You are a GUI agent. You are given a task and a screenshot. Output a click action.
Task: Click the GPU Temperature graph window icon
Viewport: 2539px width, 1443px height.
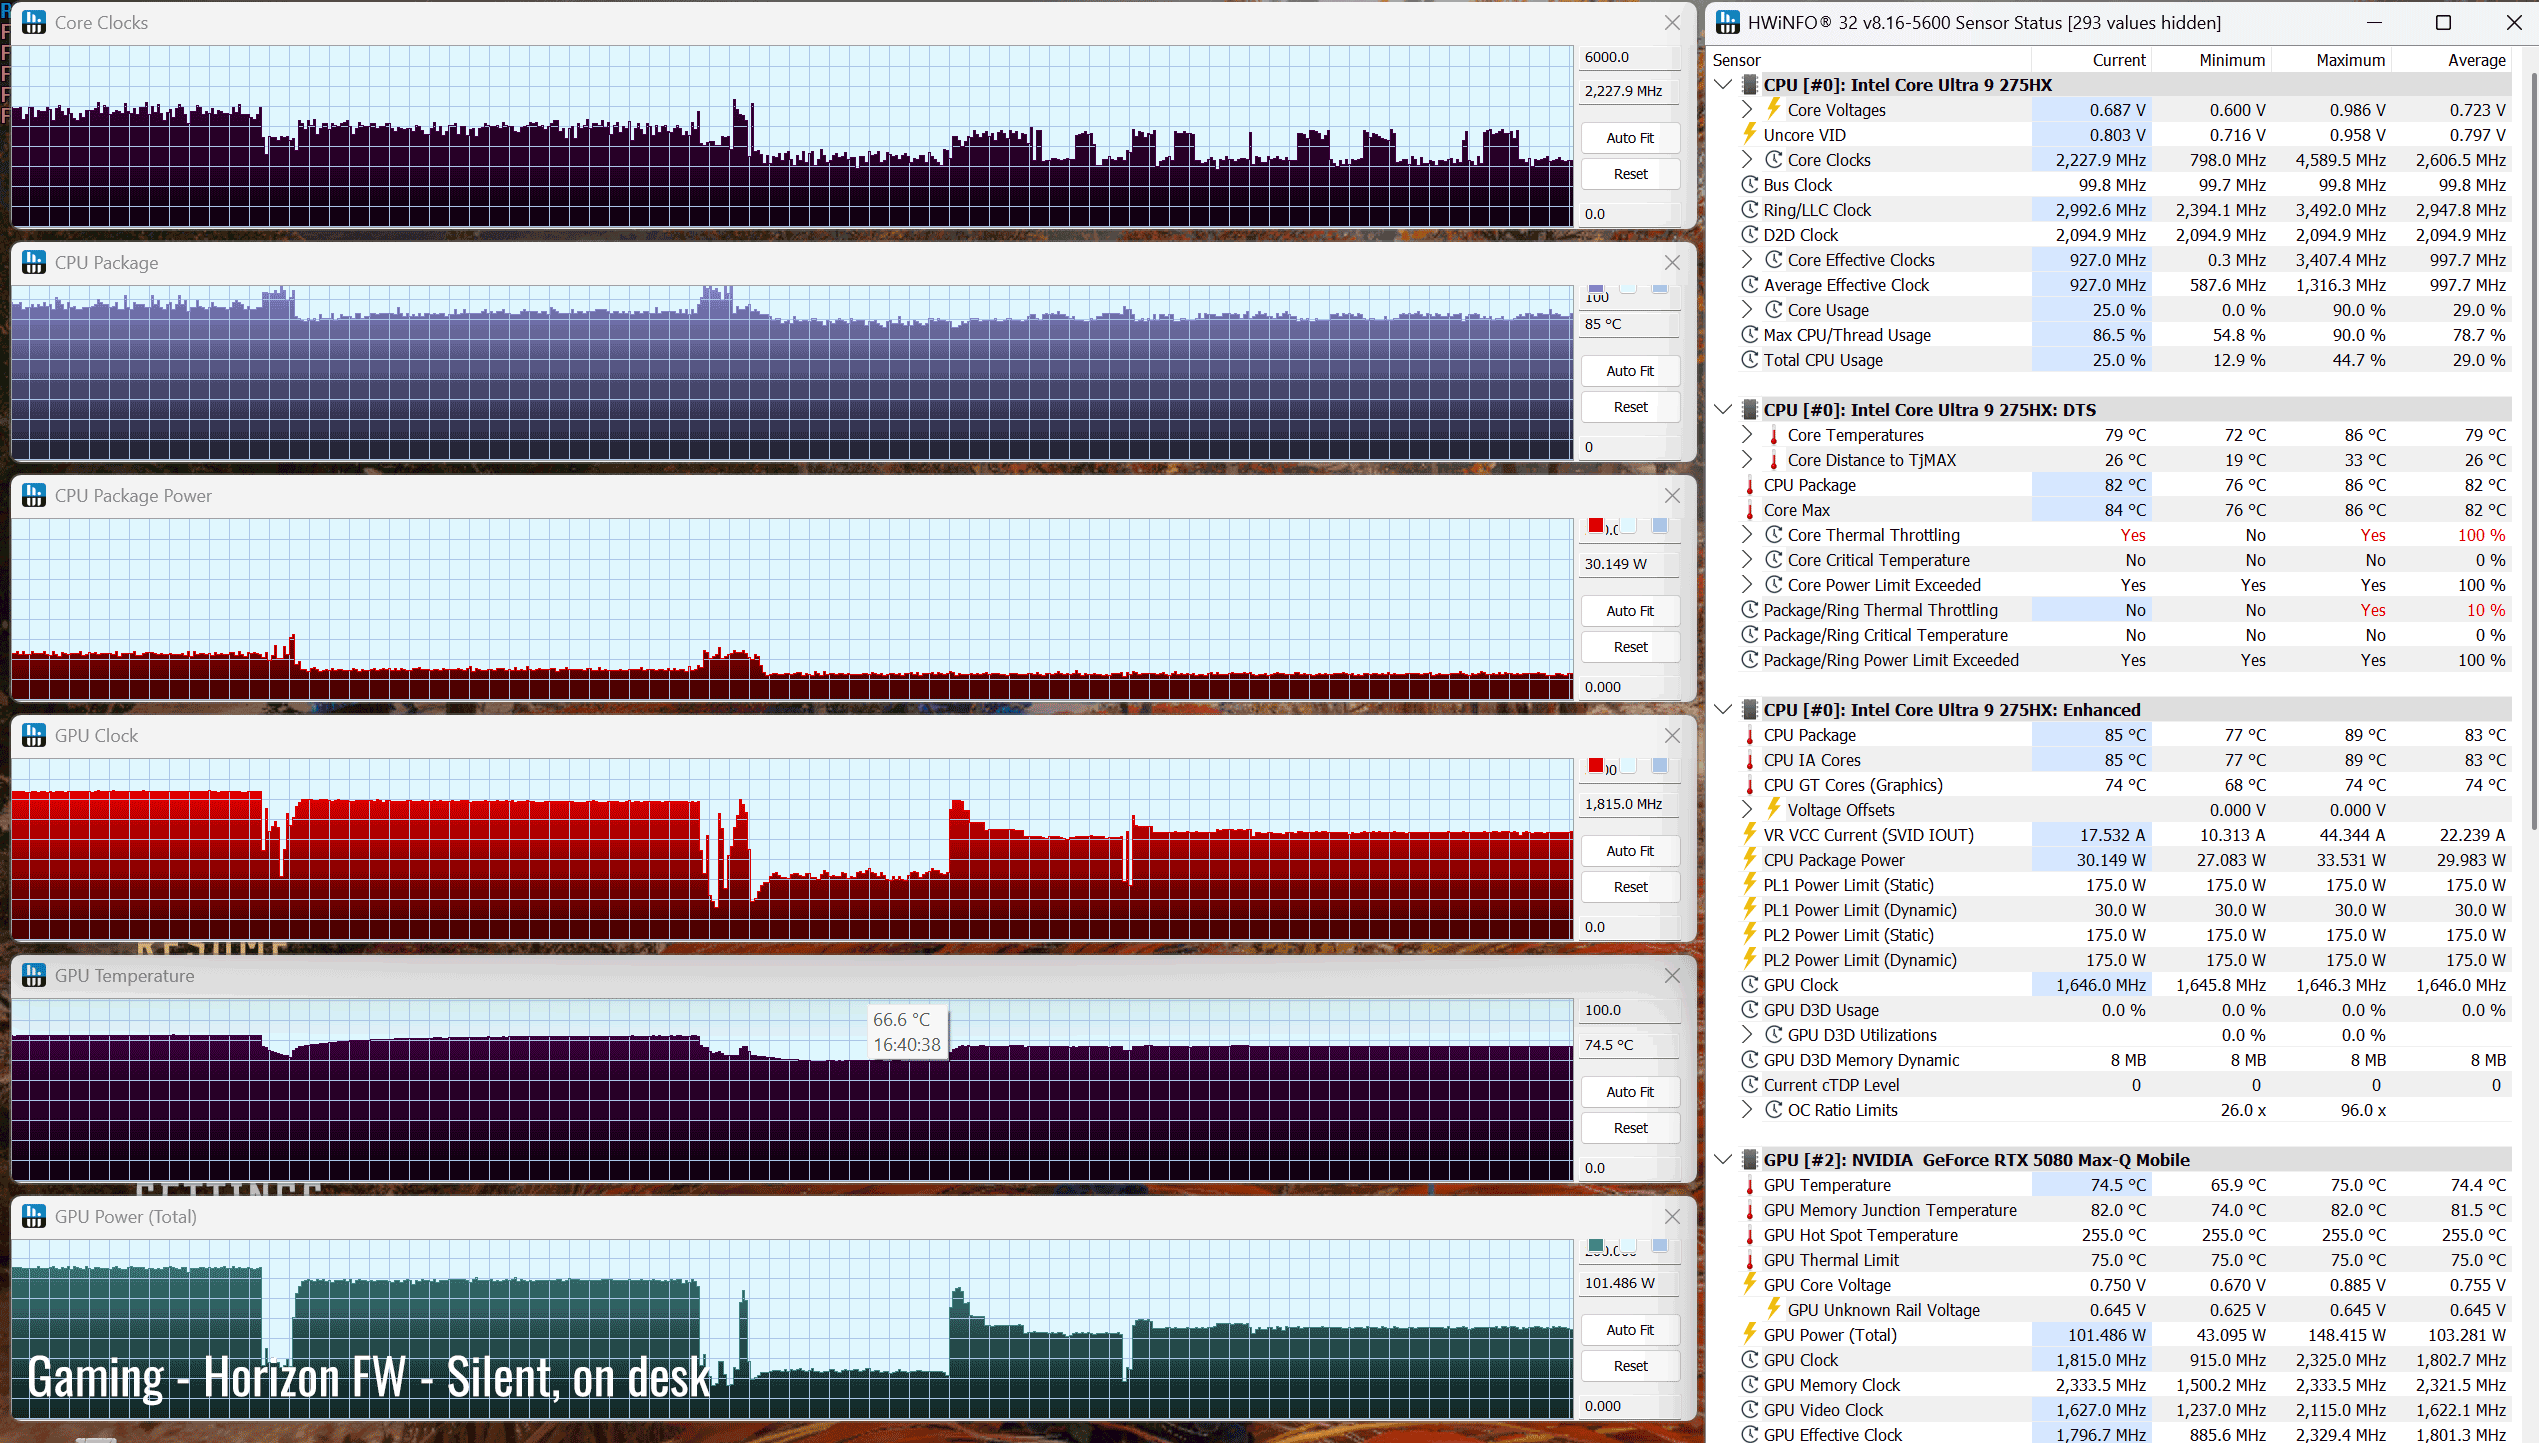(34, 975)
